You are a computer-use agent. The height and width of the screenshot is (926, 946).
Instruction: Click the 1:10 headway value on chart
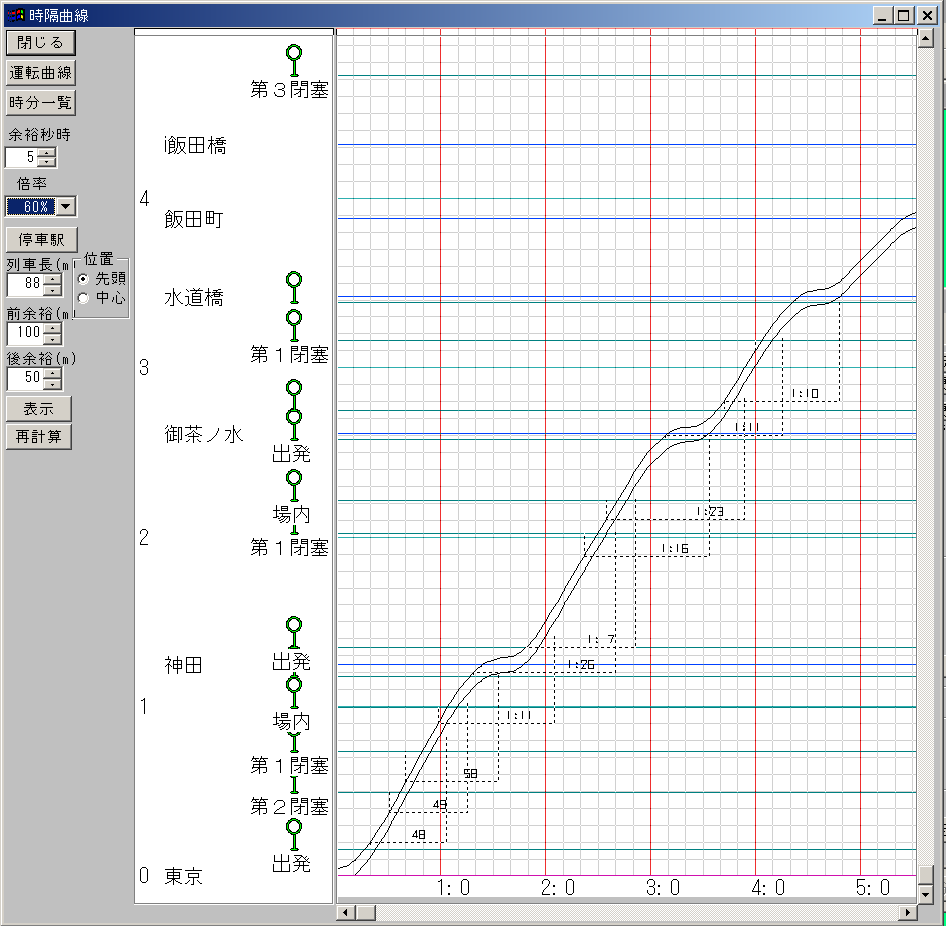[805, 393]
